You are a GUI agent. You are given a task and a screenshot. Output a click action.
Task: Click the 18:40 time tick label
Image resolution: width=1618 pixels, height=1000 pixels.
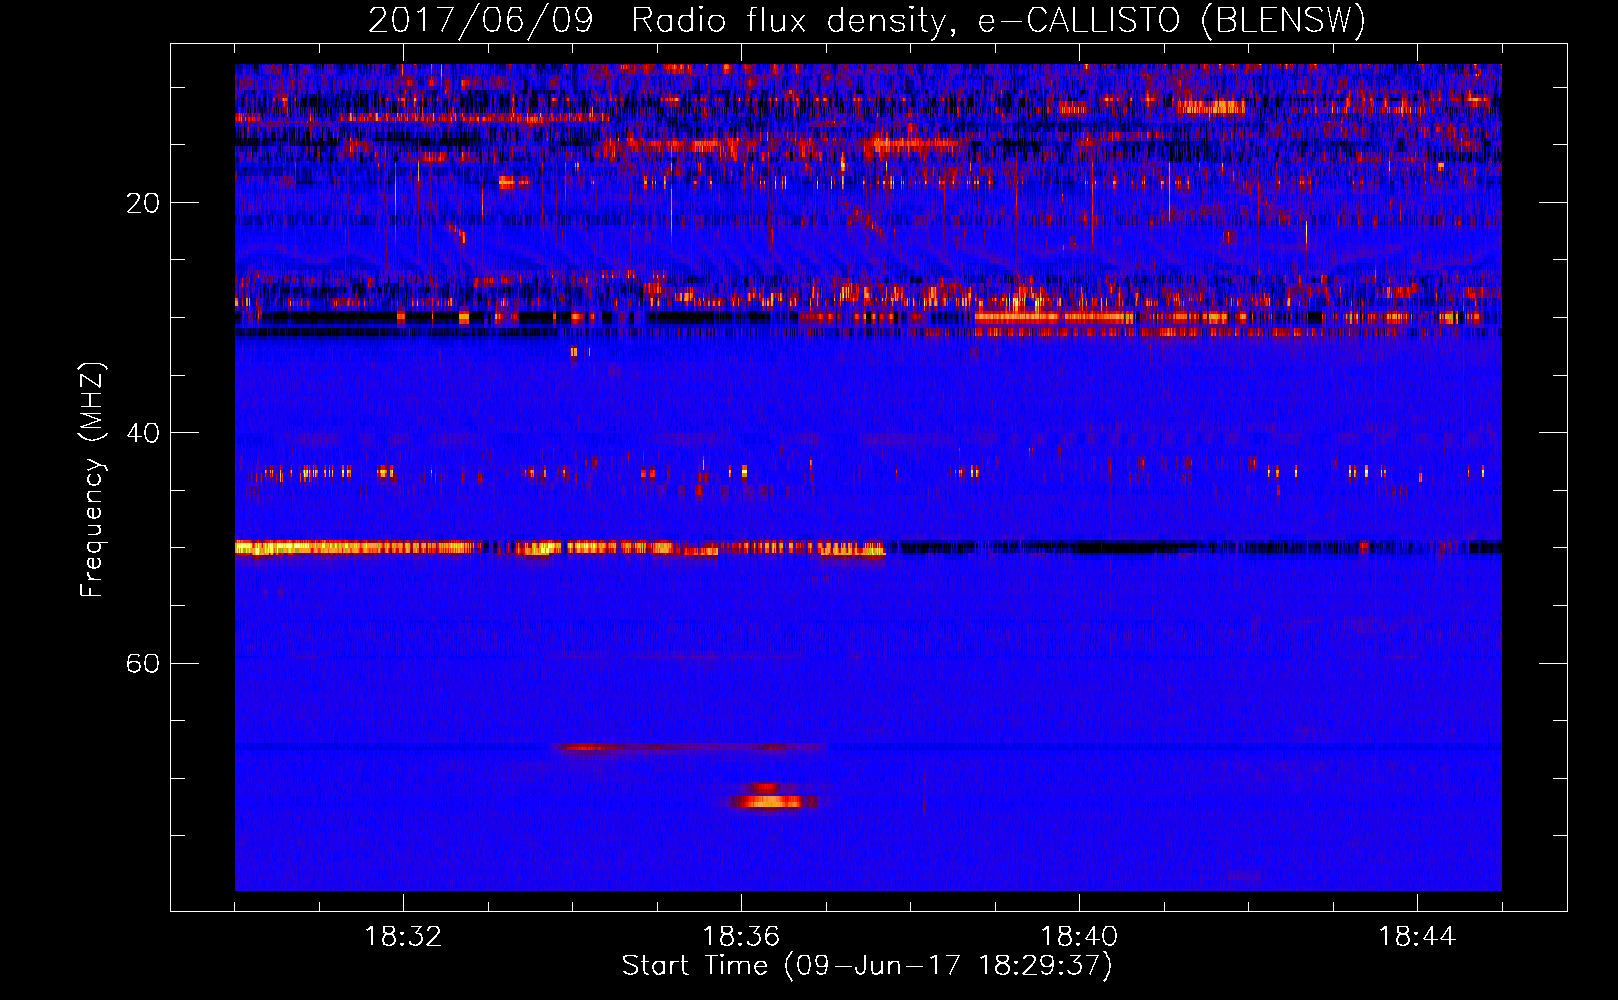1079,936
